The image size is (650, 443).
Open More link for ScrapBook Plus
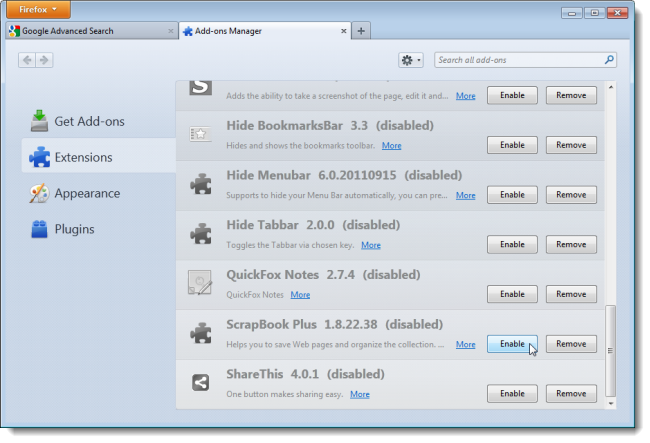(x=466, y=345)
